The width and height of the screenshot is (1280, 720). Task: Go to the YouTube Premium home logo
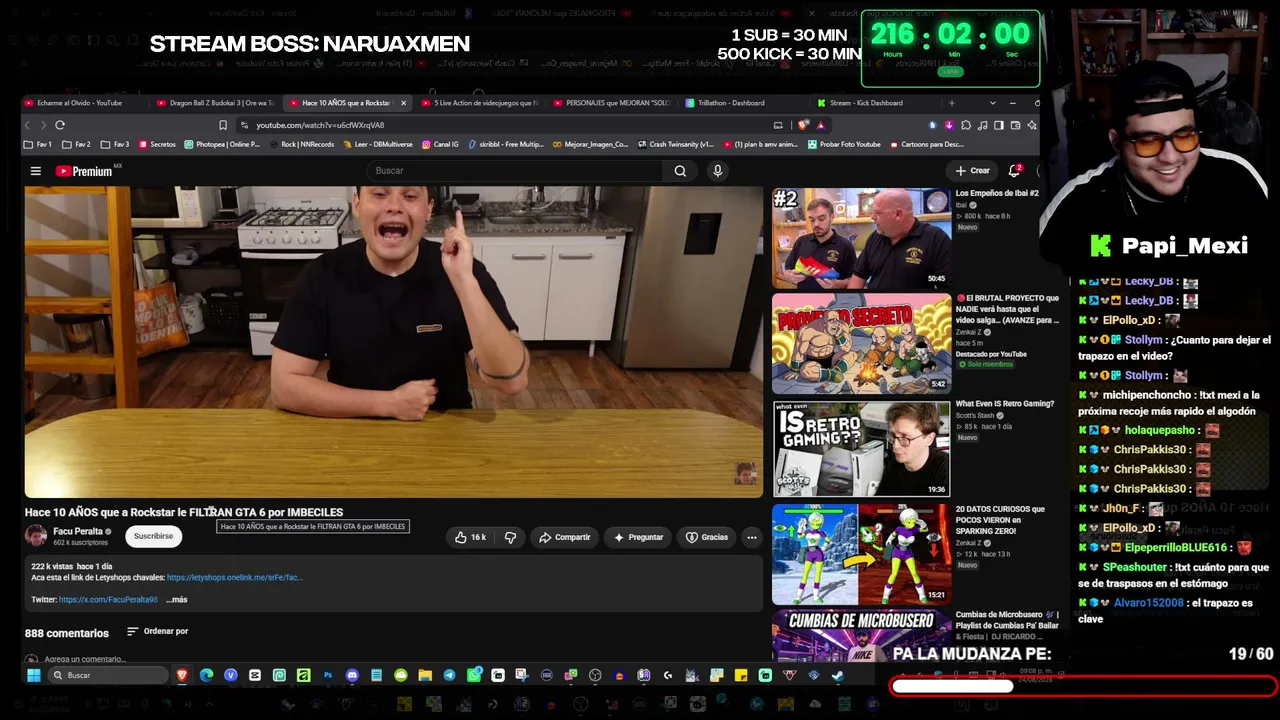(x=84, y=171)
